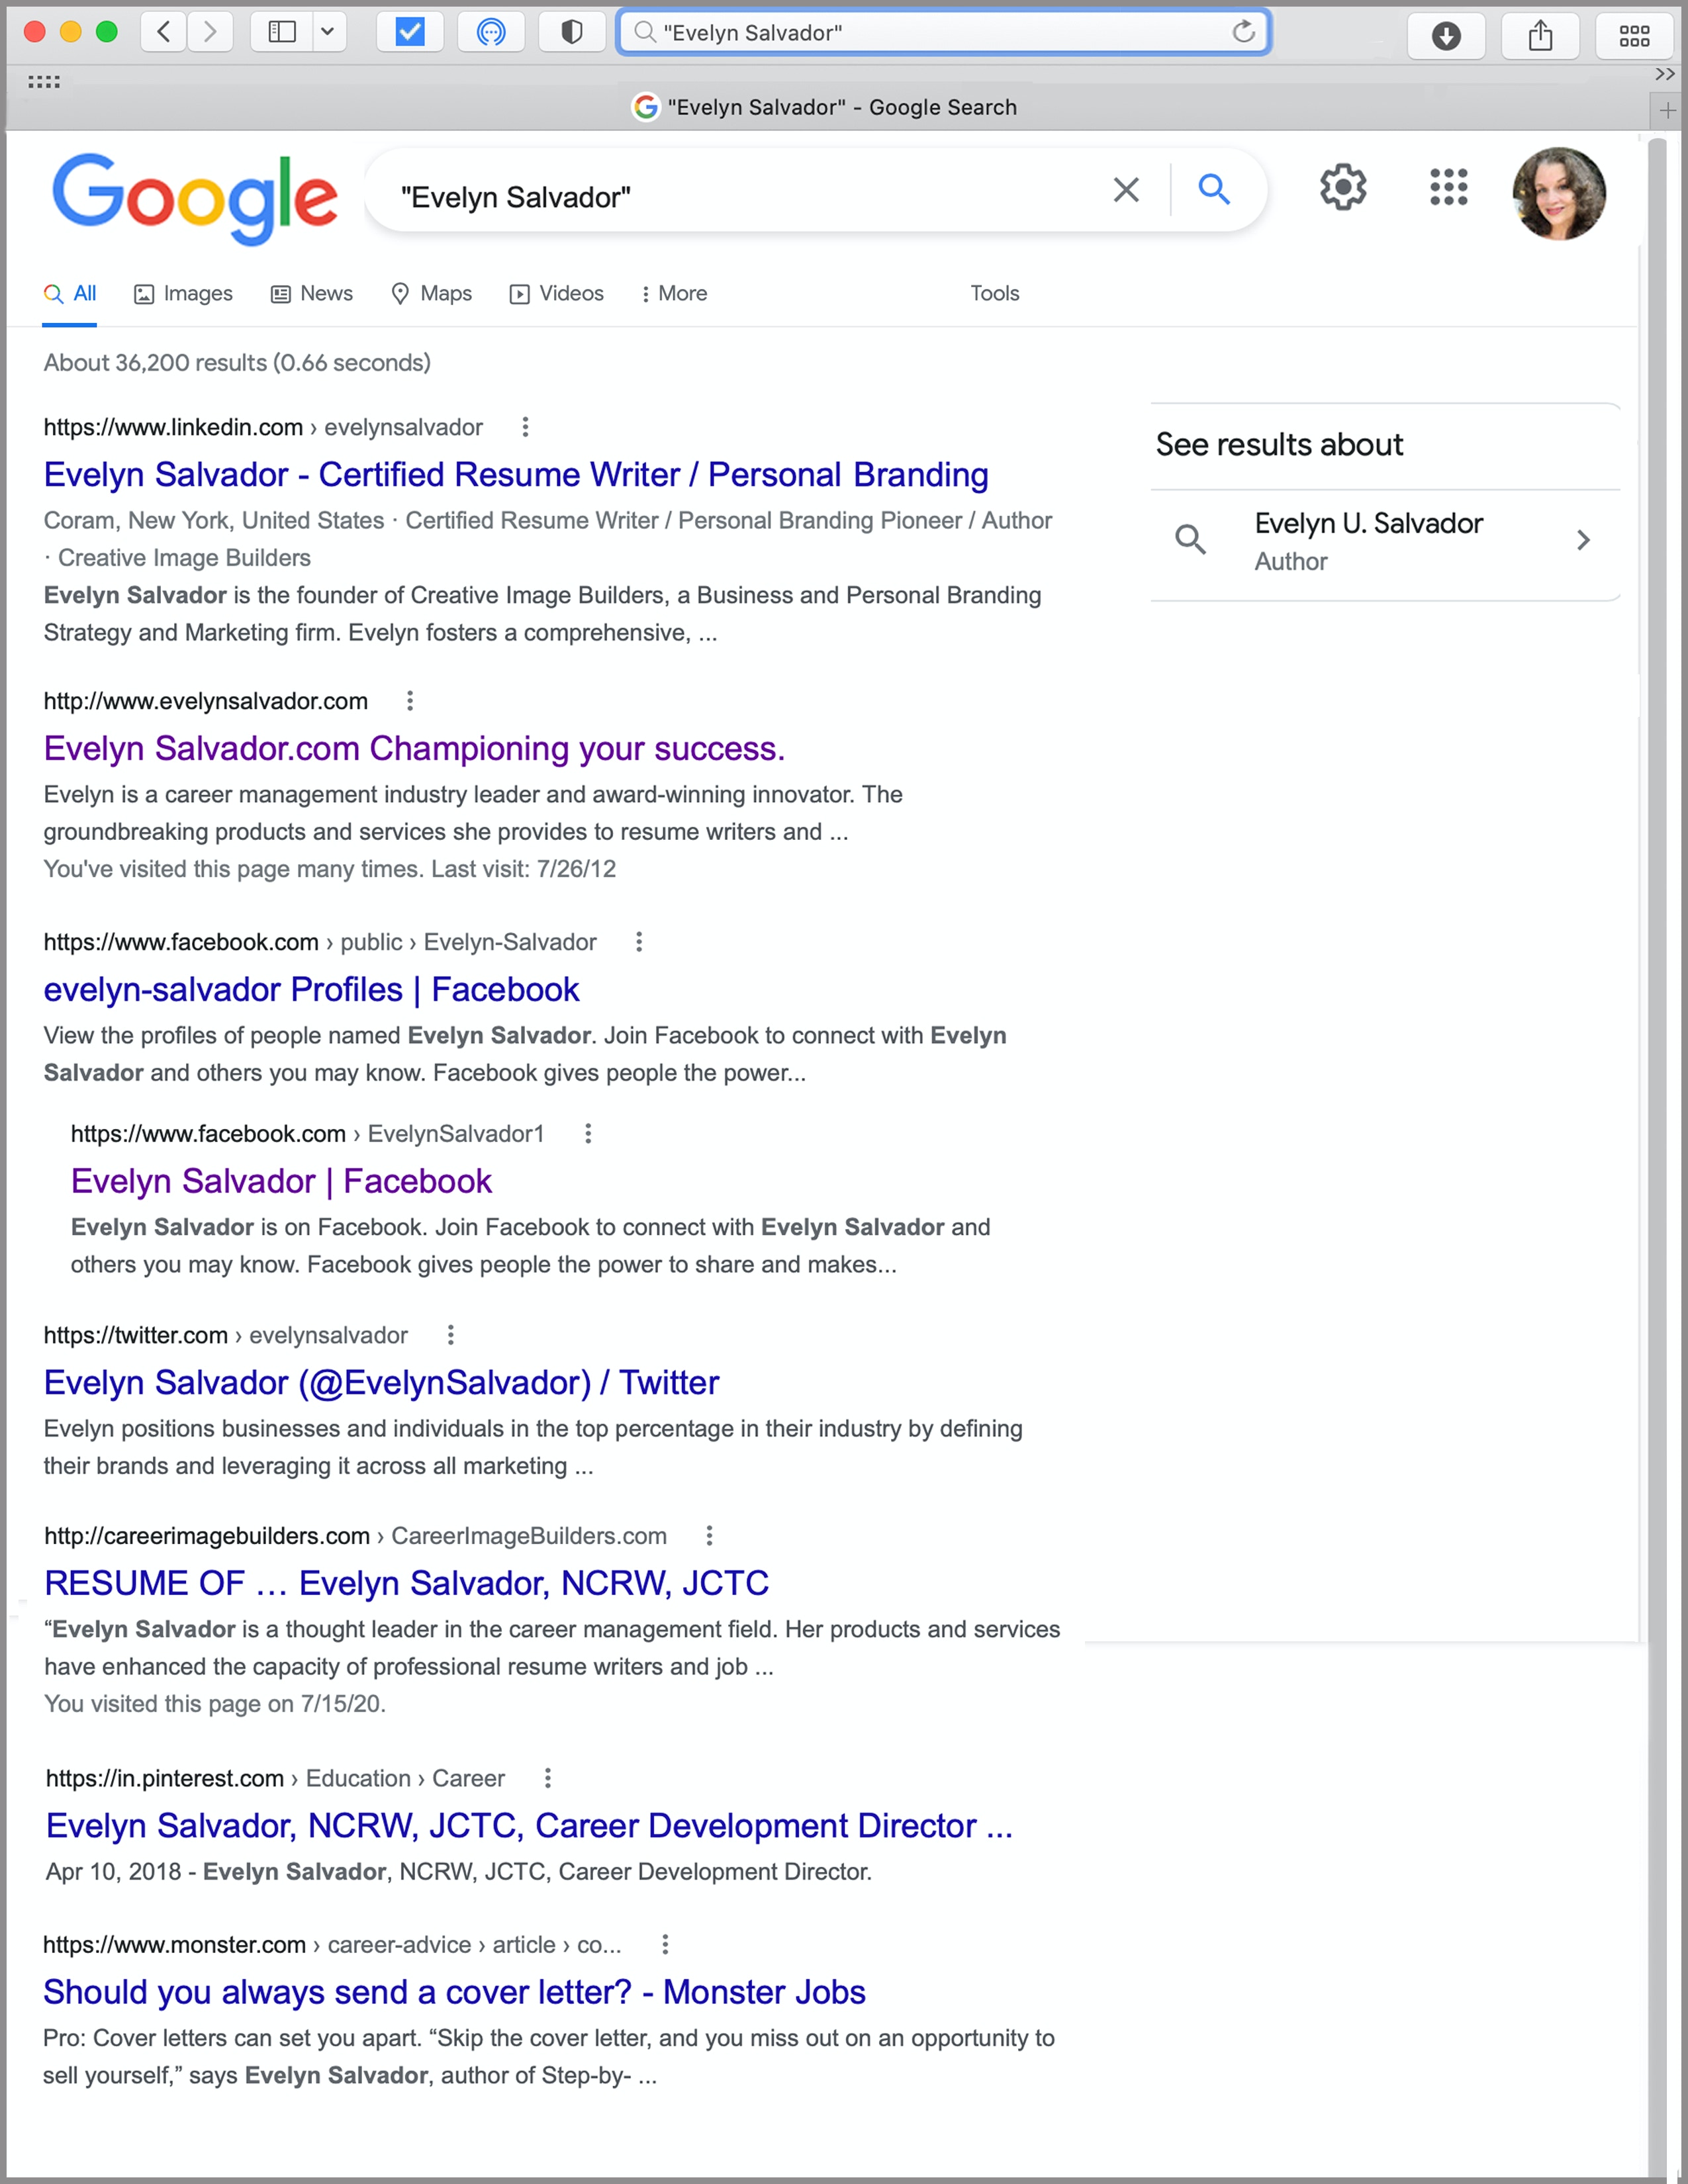Go back with Safari's back arrow
This screenshot has height=2184, width=1688.
coord(164,32)
